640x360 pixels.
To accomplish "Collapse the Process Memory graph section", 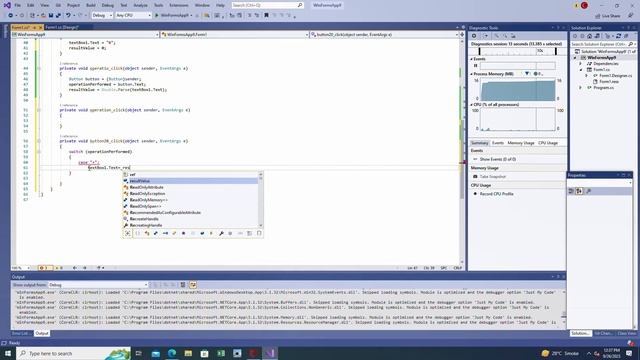I will [x=471, y=74].
